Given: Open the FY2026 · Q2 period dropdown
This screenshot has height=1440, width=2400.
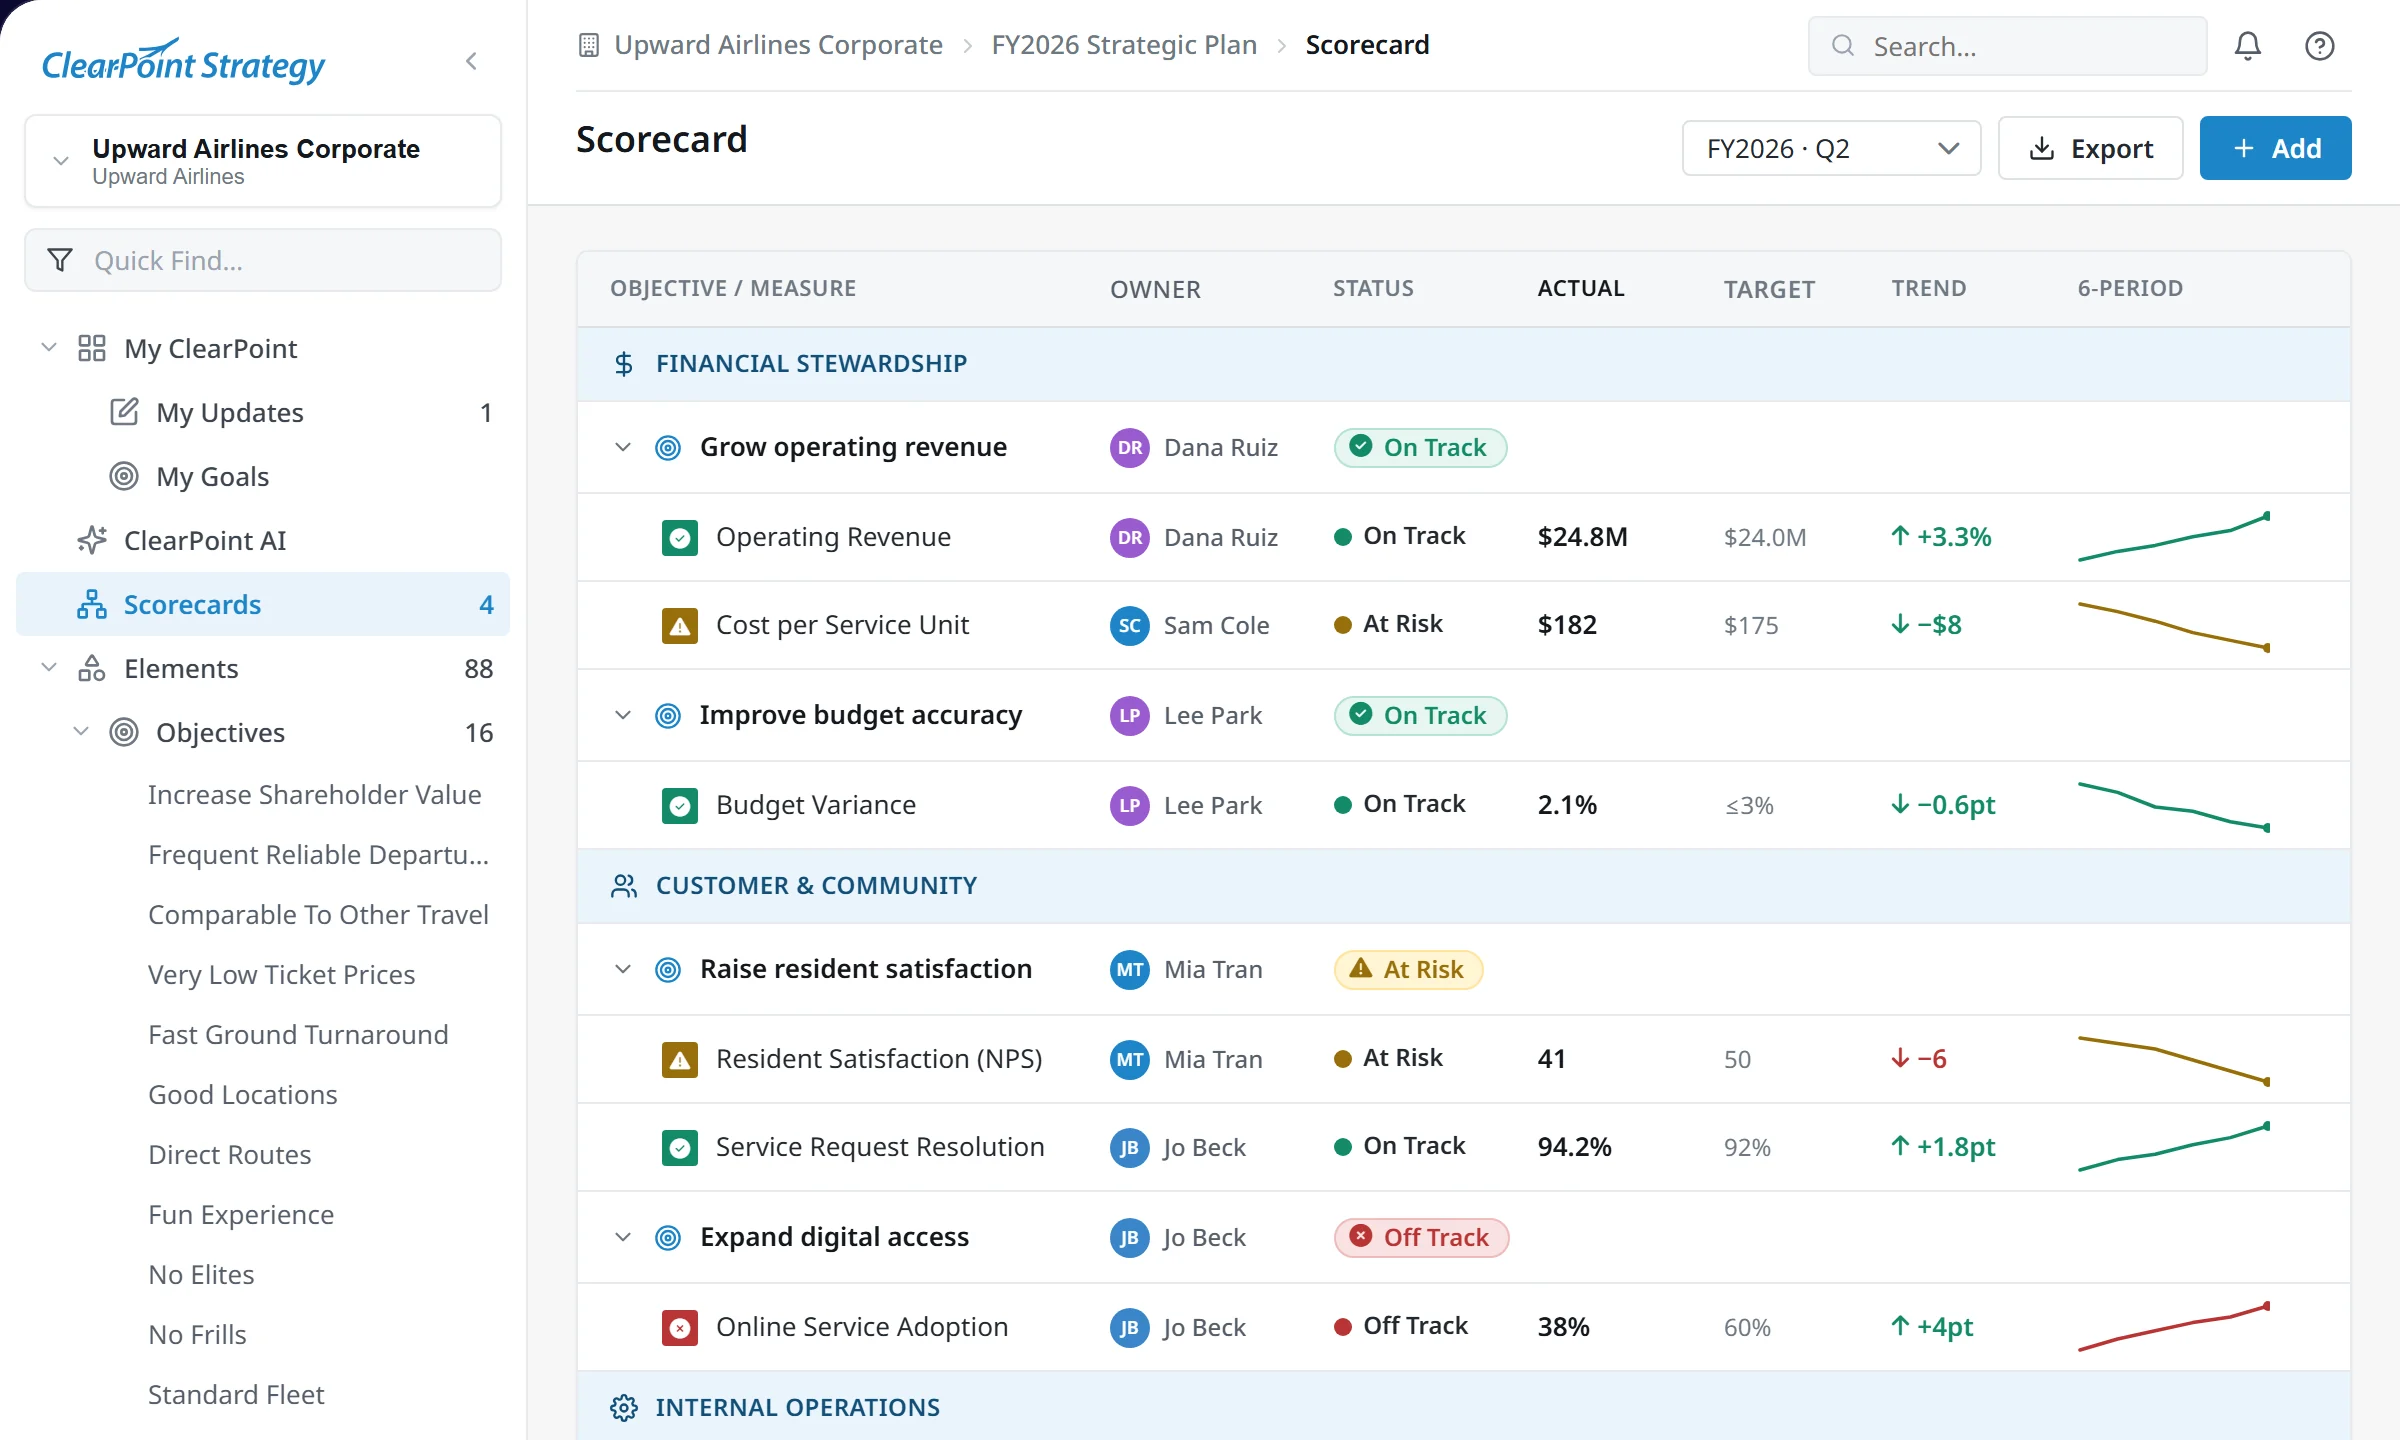Looking at the screenshot, I should pos(1831,148).
